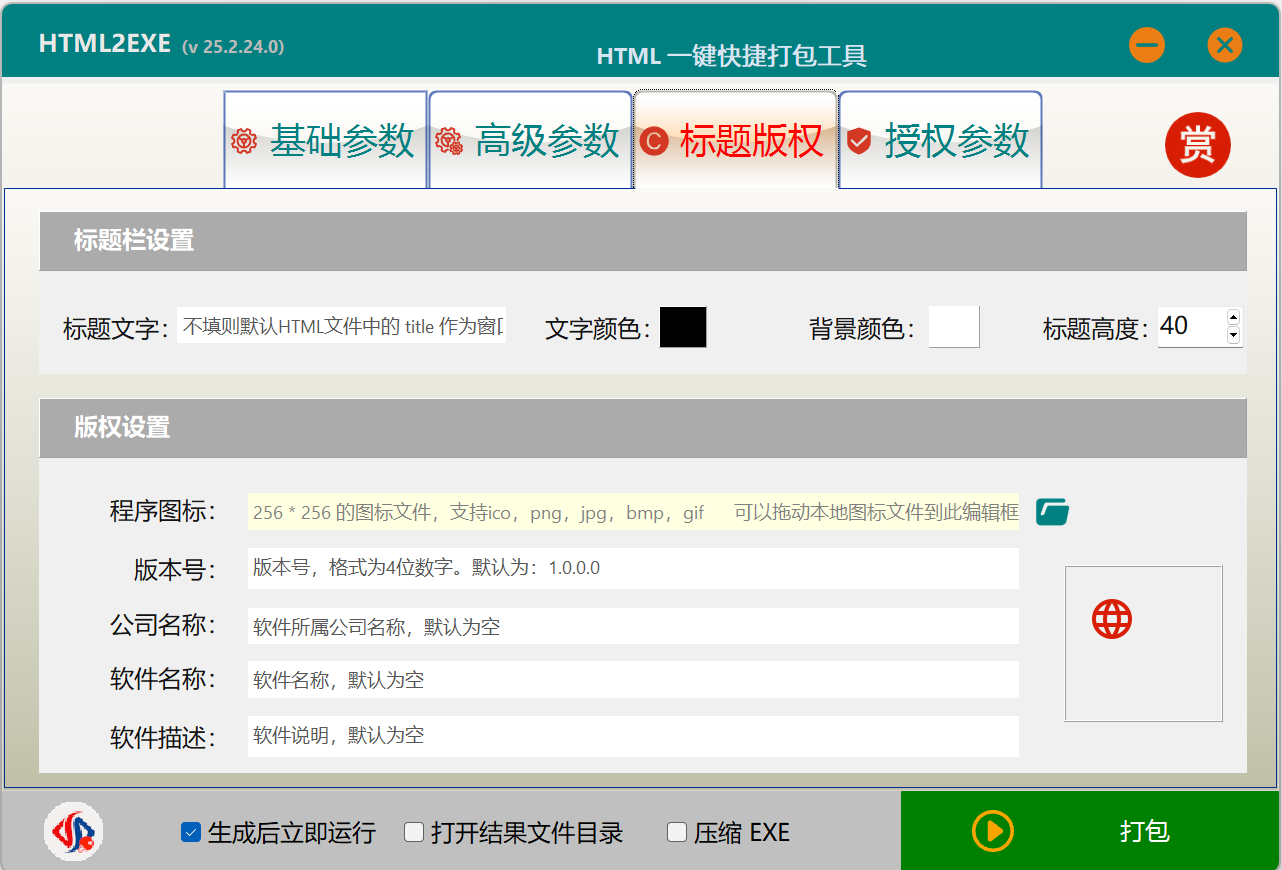Click the 版本号 input field
The height and width of the screenshot is (870, 1282).
(x=634, y=568)
